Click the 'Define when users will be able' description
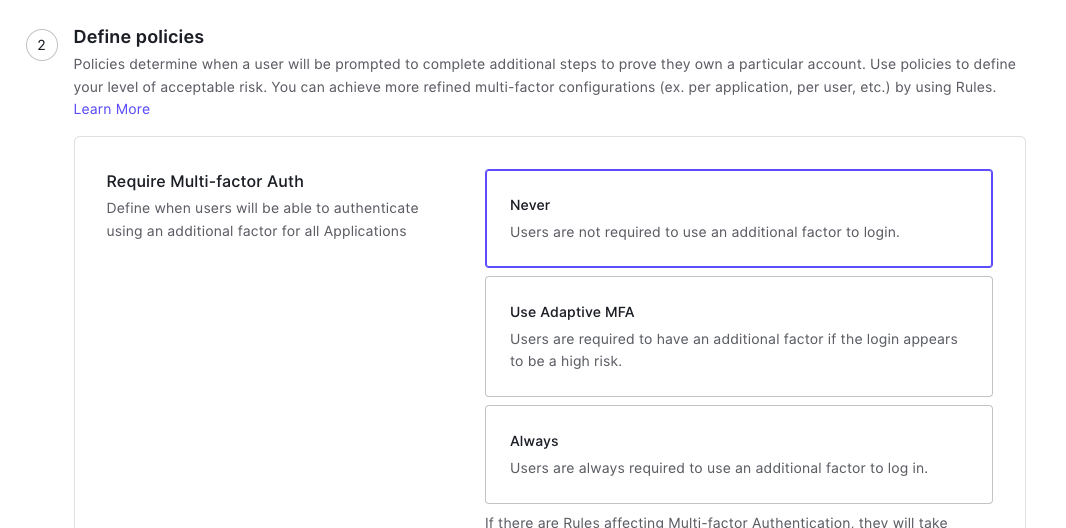 (262, 219)
